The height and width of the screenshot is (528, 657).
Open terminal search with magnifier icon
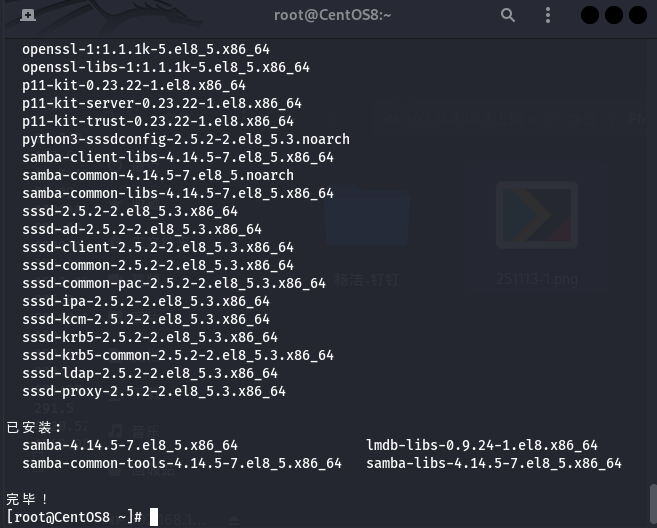click(508, 15)
